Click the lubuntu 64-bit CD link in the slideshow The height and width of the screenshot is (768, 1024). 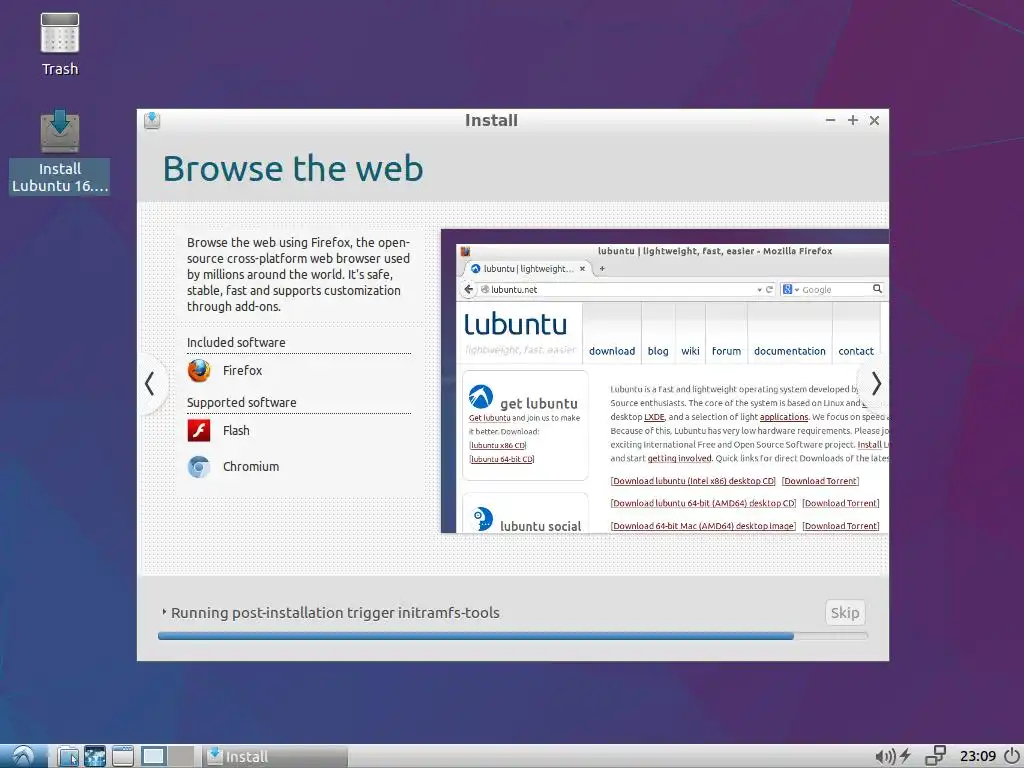[x=502, y=459]
